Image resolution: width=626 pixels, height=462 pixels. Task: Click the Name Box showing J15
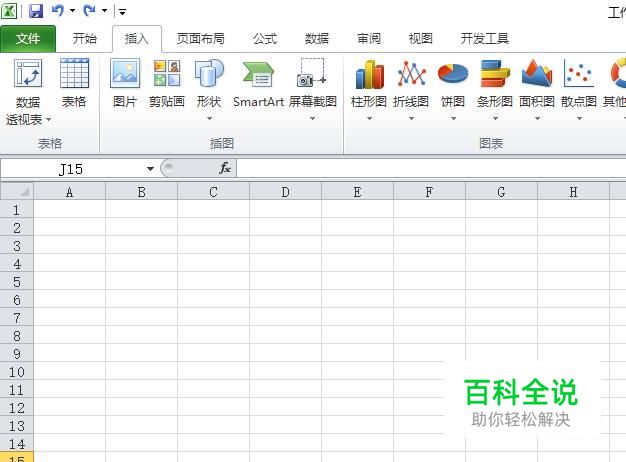(72, 169)
